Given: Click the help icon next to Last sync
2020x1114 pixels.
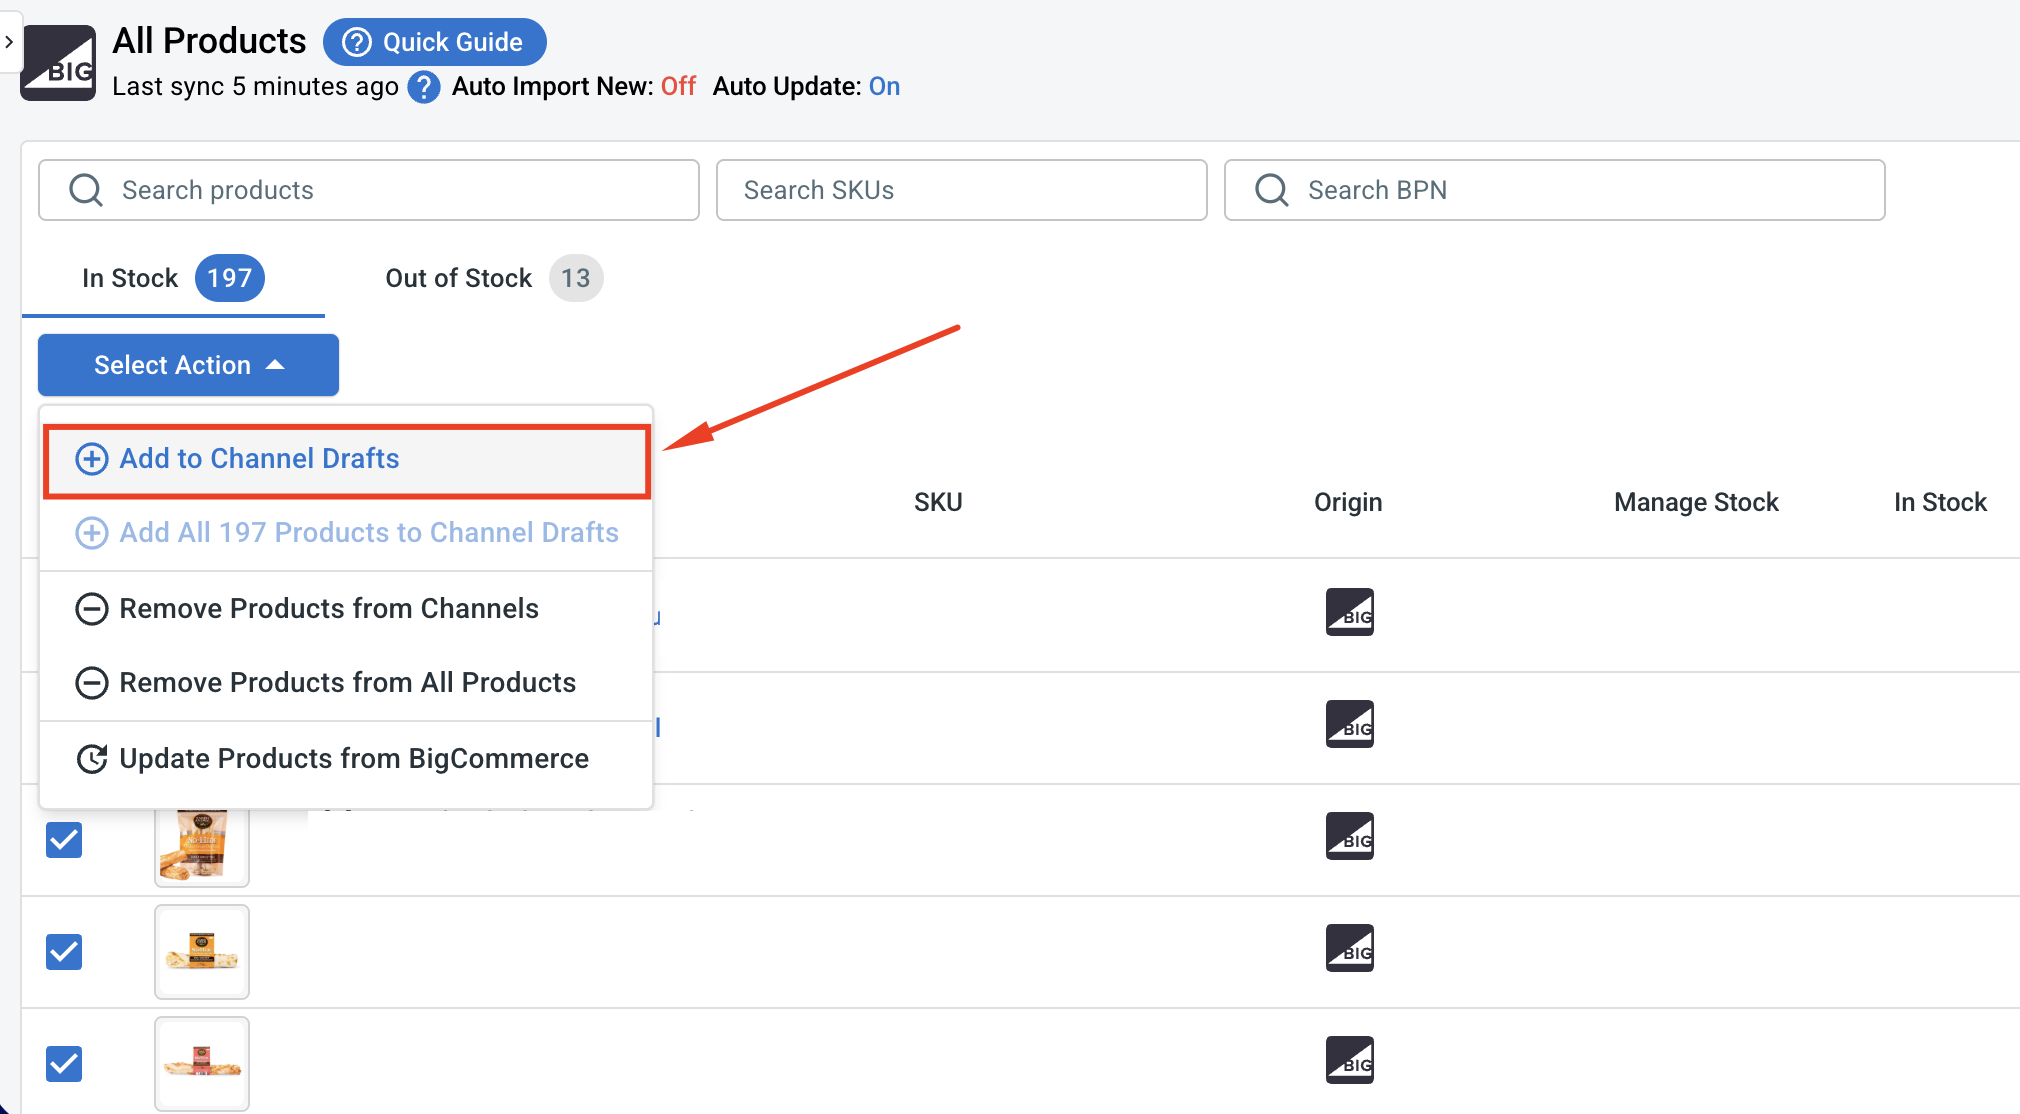Looking at the screenshot, I should coord(424,87).
